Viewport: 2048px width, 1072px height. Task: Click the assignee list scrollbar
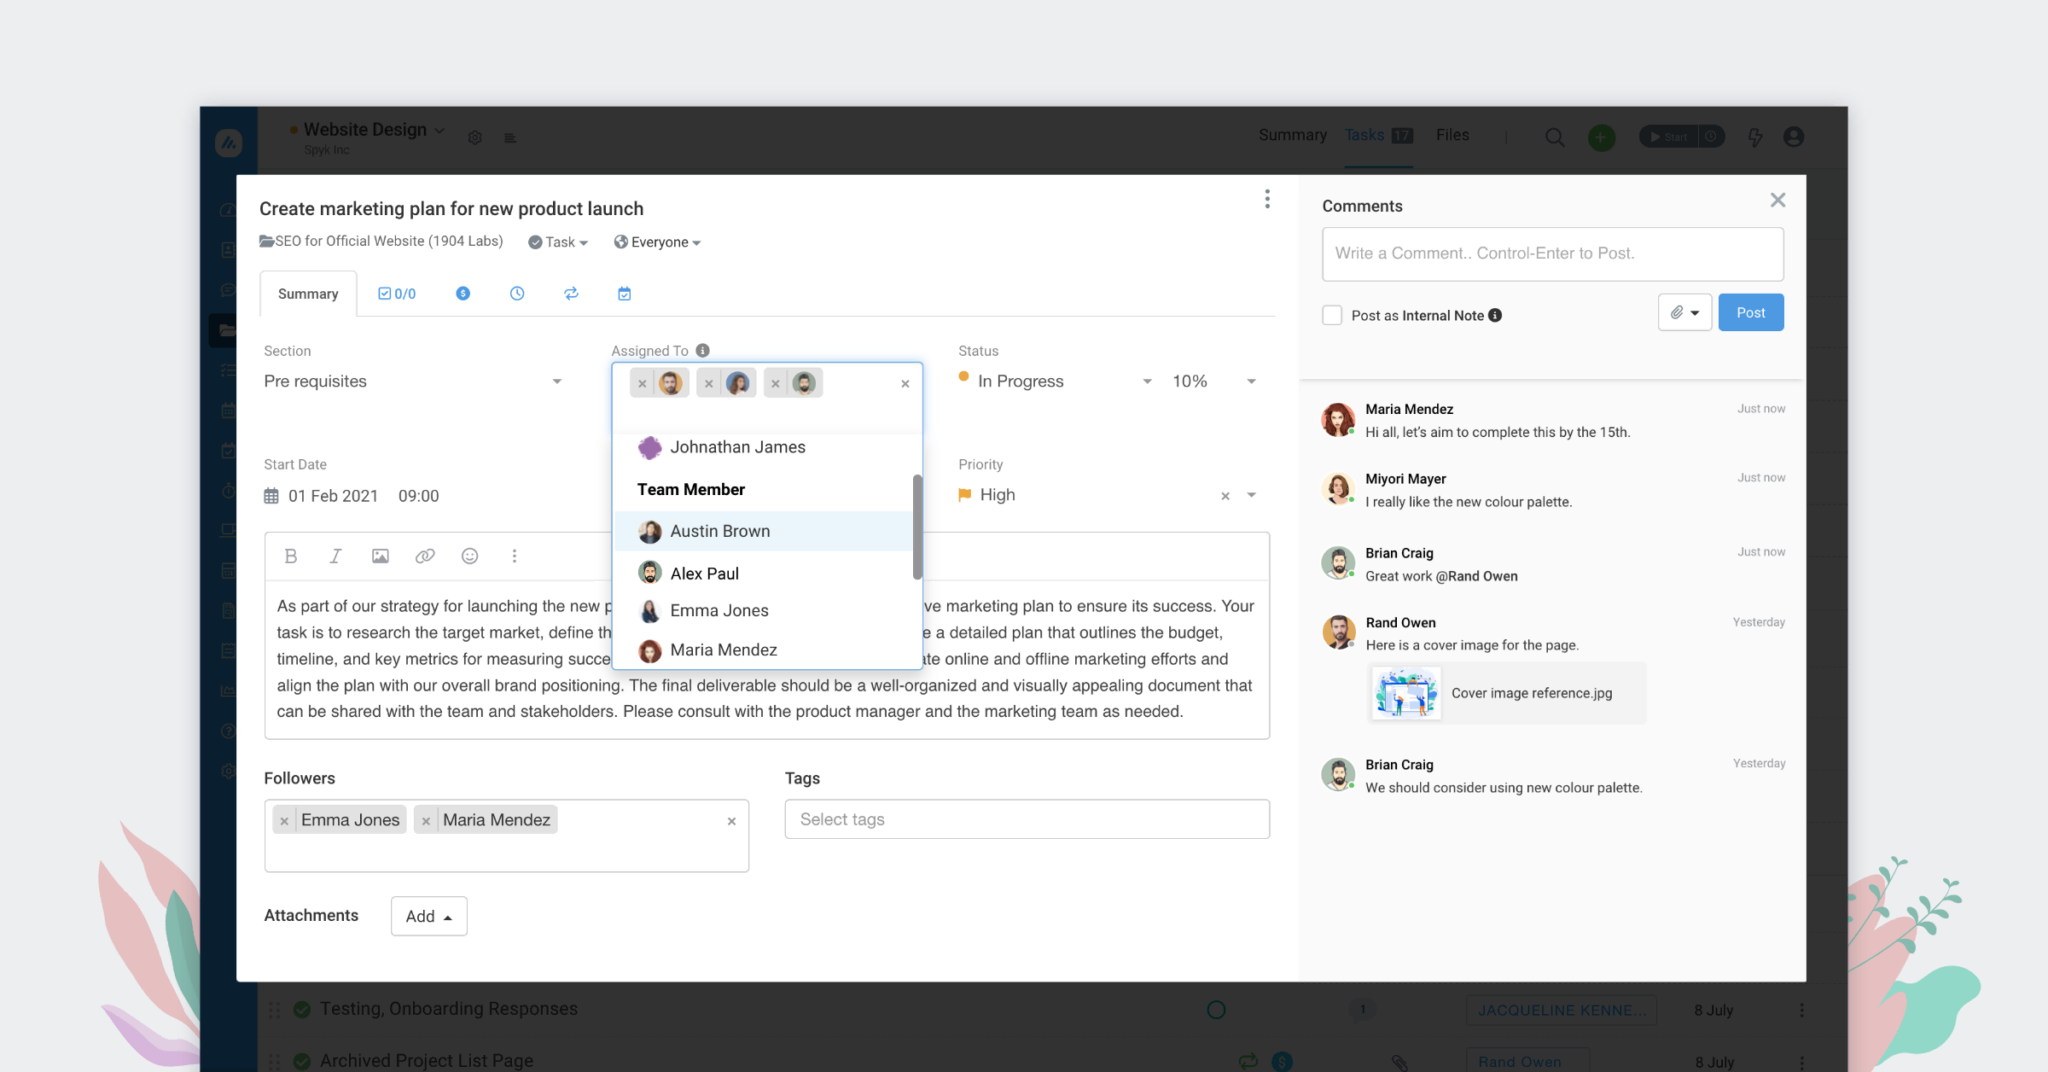tap(917, 527)
